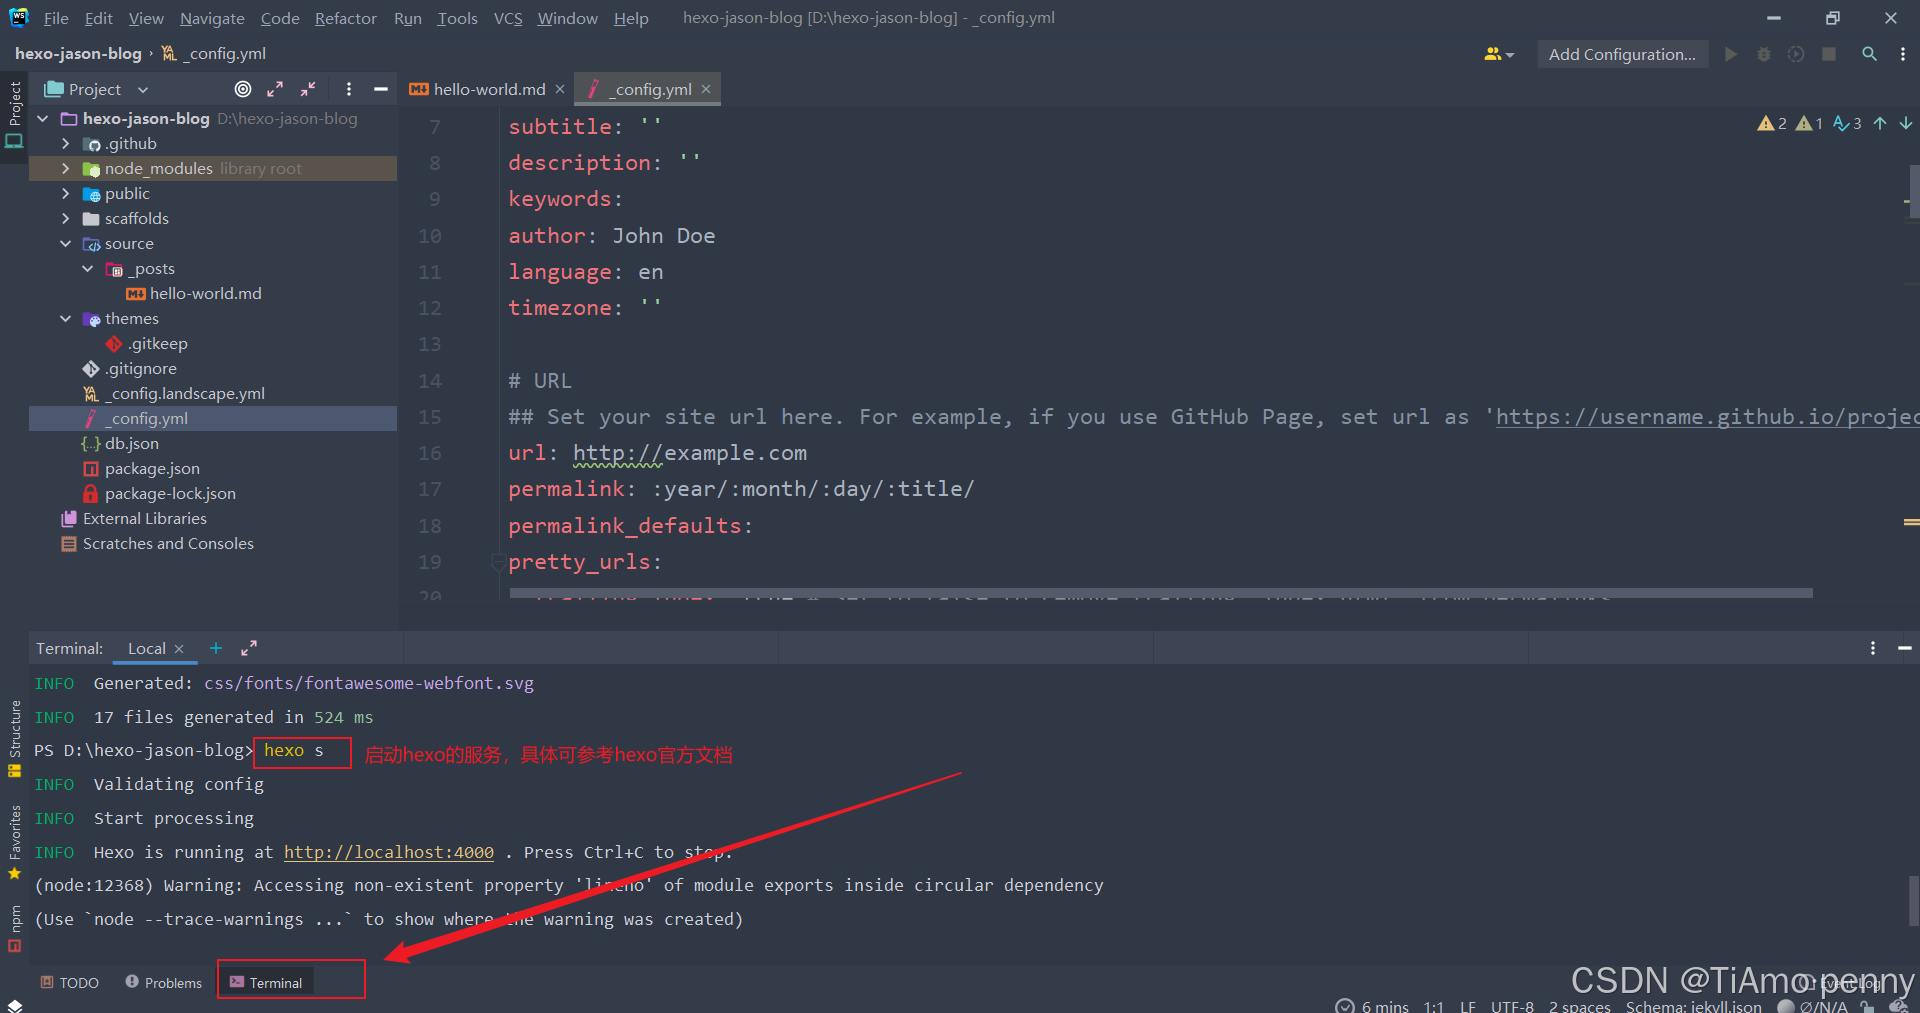Toggle the Structure tool window
Screen dimensions: 1920x1013
(x=14, y=737)
